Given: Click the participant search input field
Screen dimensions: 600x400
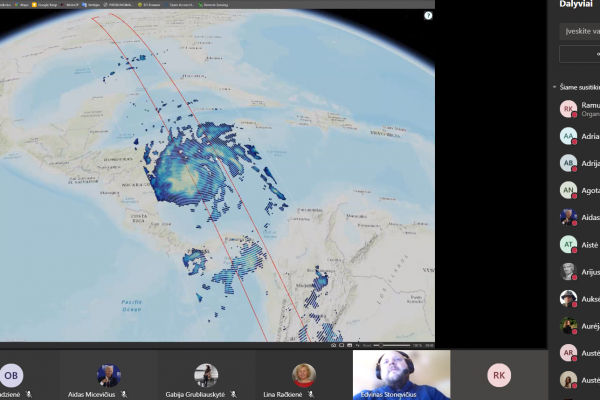Looking at the screenshot, I should point(579,31).
